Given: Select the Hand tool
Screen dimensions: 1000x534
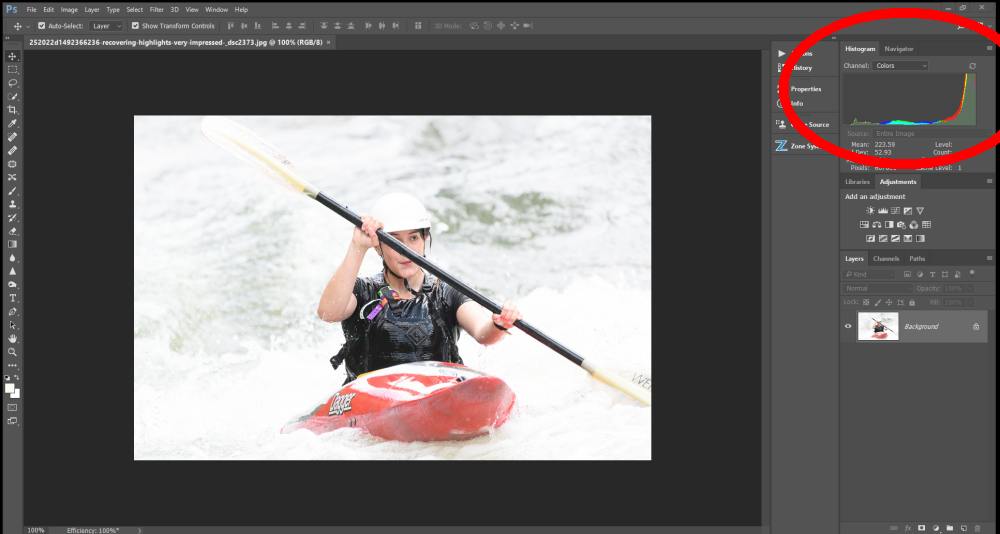Looking at the screenshot, I should coord(13,339).
